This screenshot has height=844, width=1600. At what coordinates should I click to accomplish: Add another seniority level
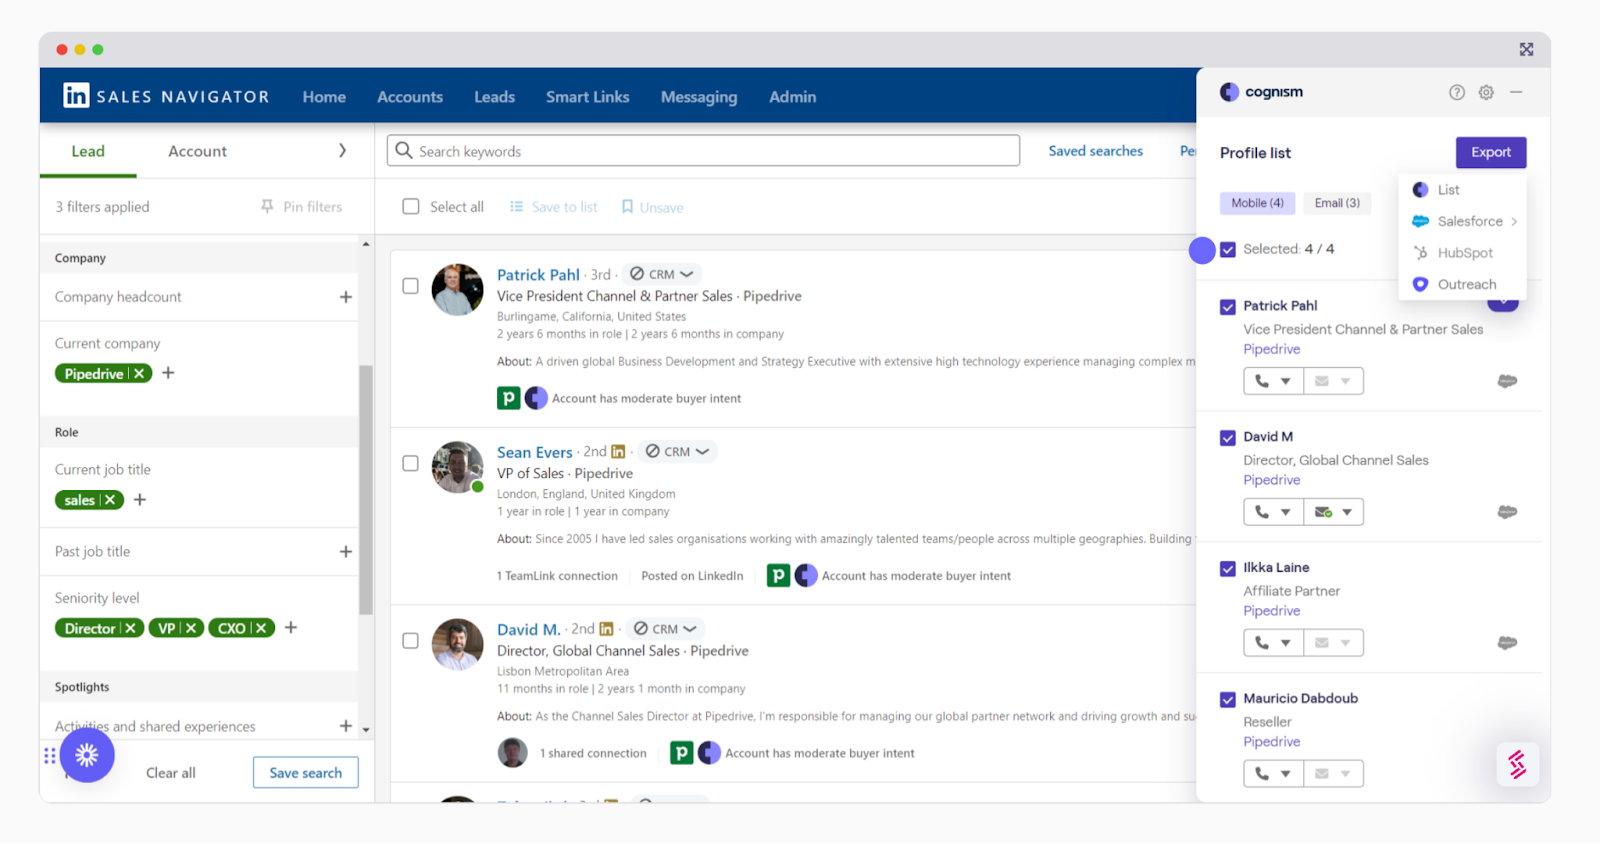(291, 628)
